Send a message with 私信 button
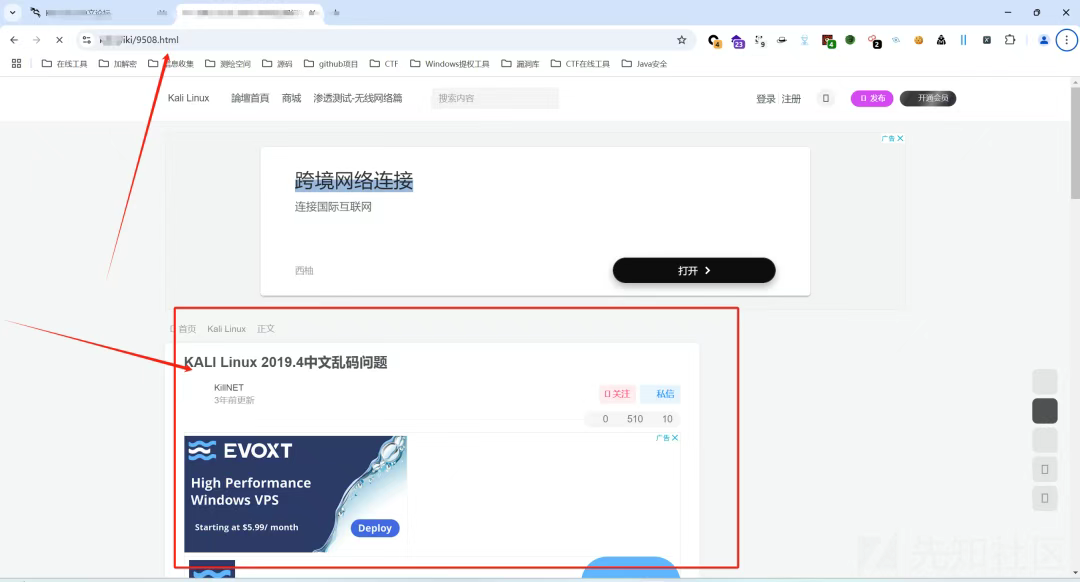Screen dimensions: 1080x582 (x=661, y=393)
